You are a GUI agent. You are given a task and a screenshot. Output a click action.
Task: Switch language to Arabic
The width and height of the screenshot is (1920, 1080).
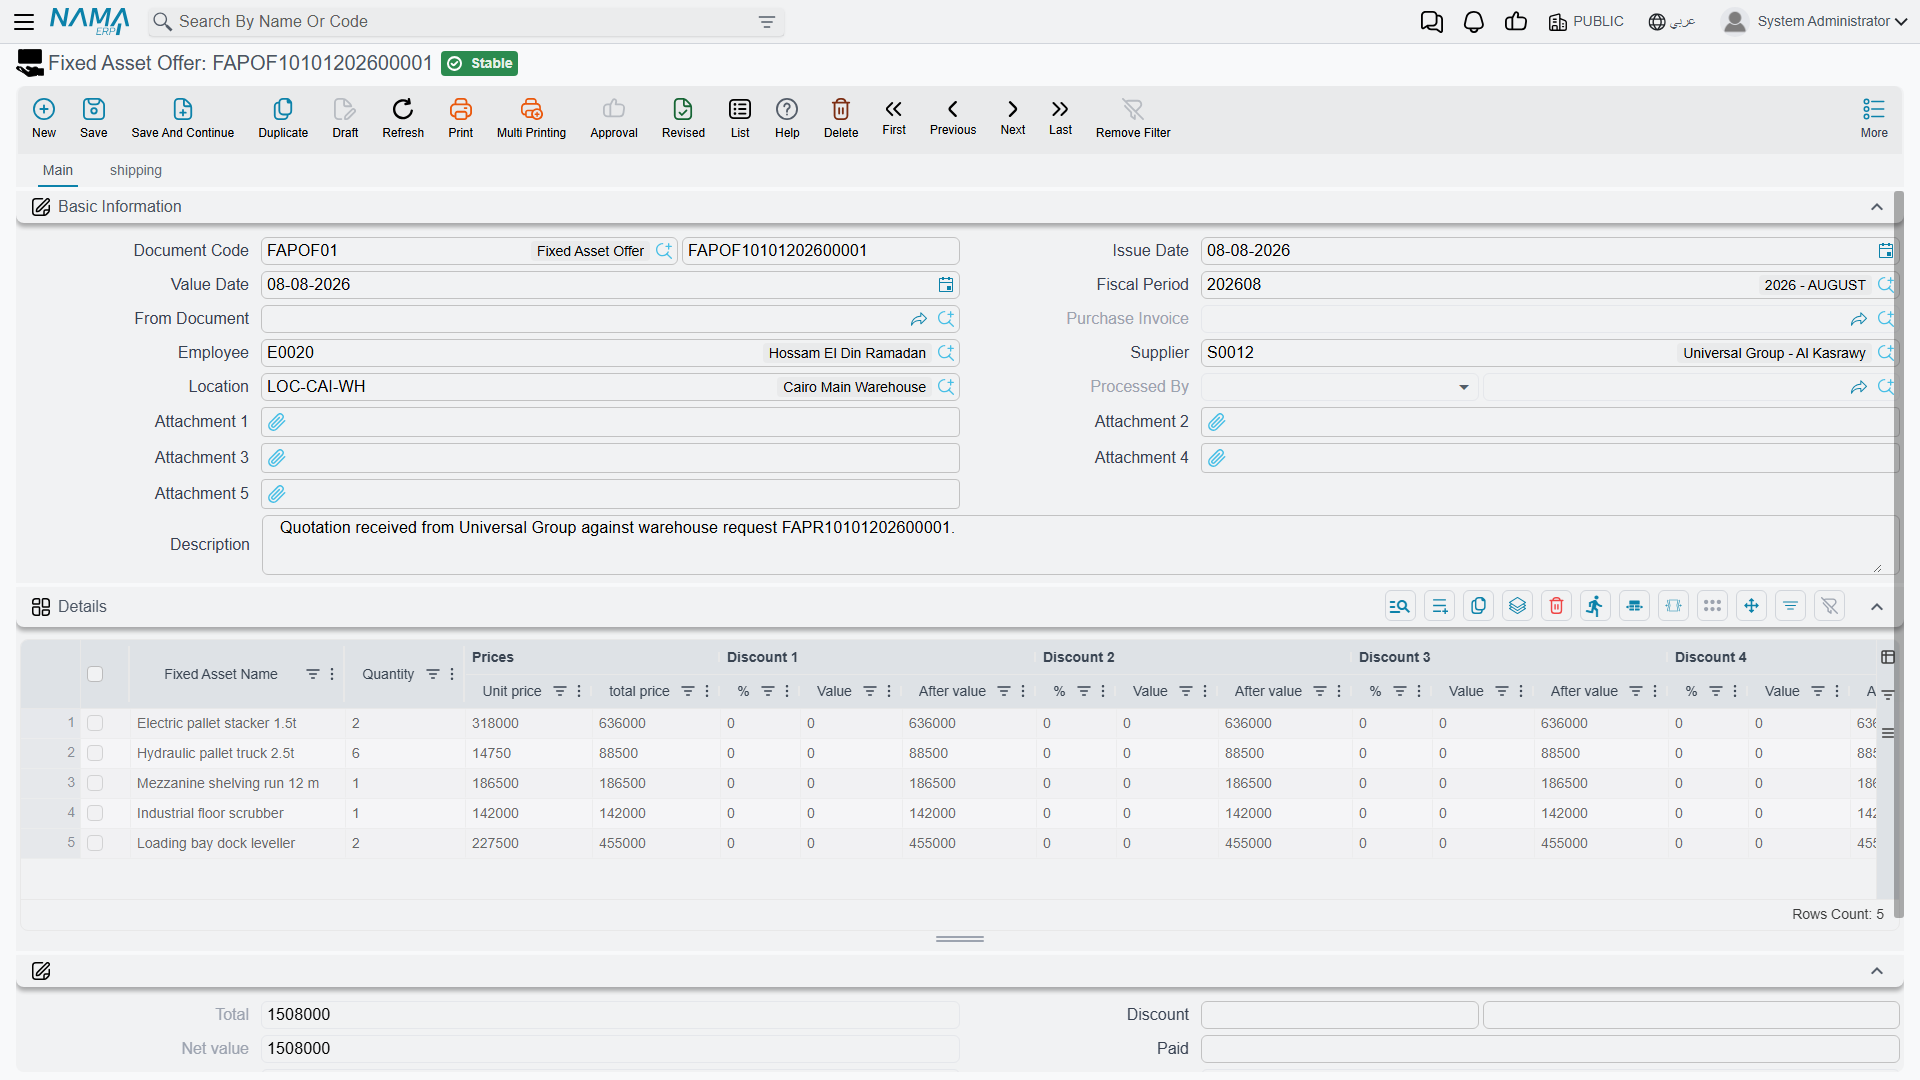click(1671, 21)
